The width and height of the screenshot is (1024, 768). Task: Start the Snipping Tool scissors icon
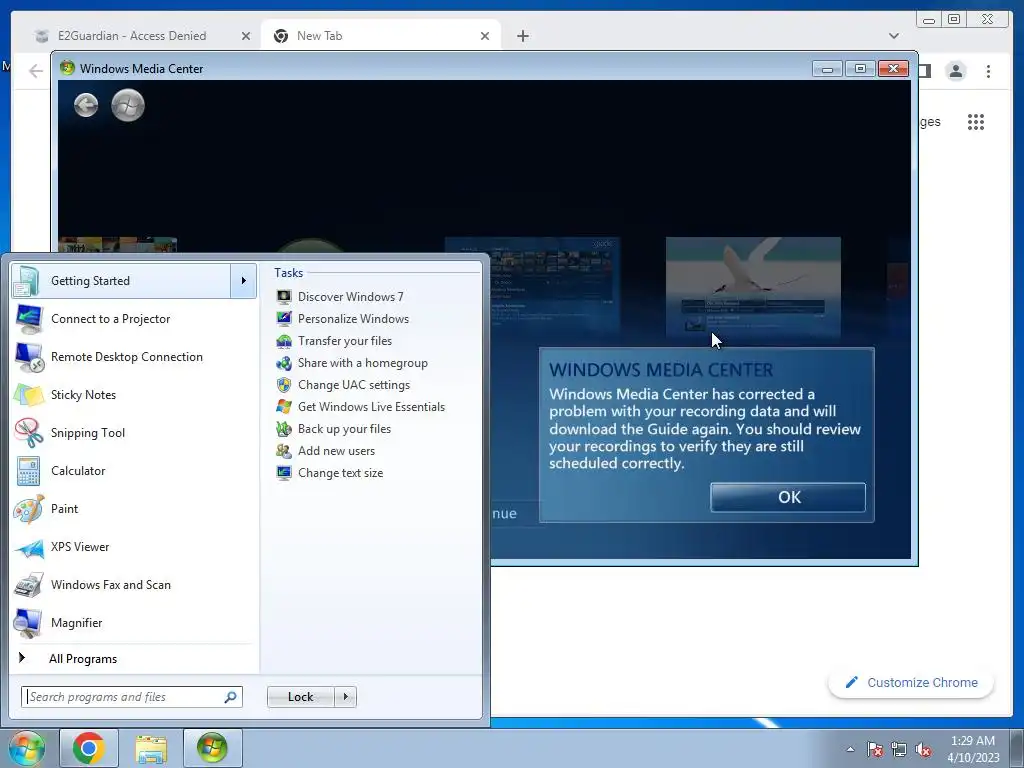pos(29,432)
